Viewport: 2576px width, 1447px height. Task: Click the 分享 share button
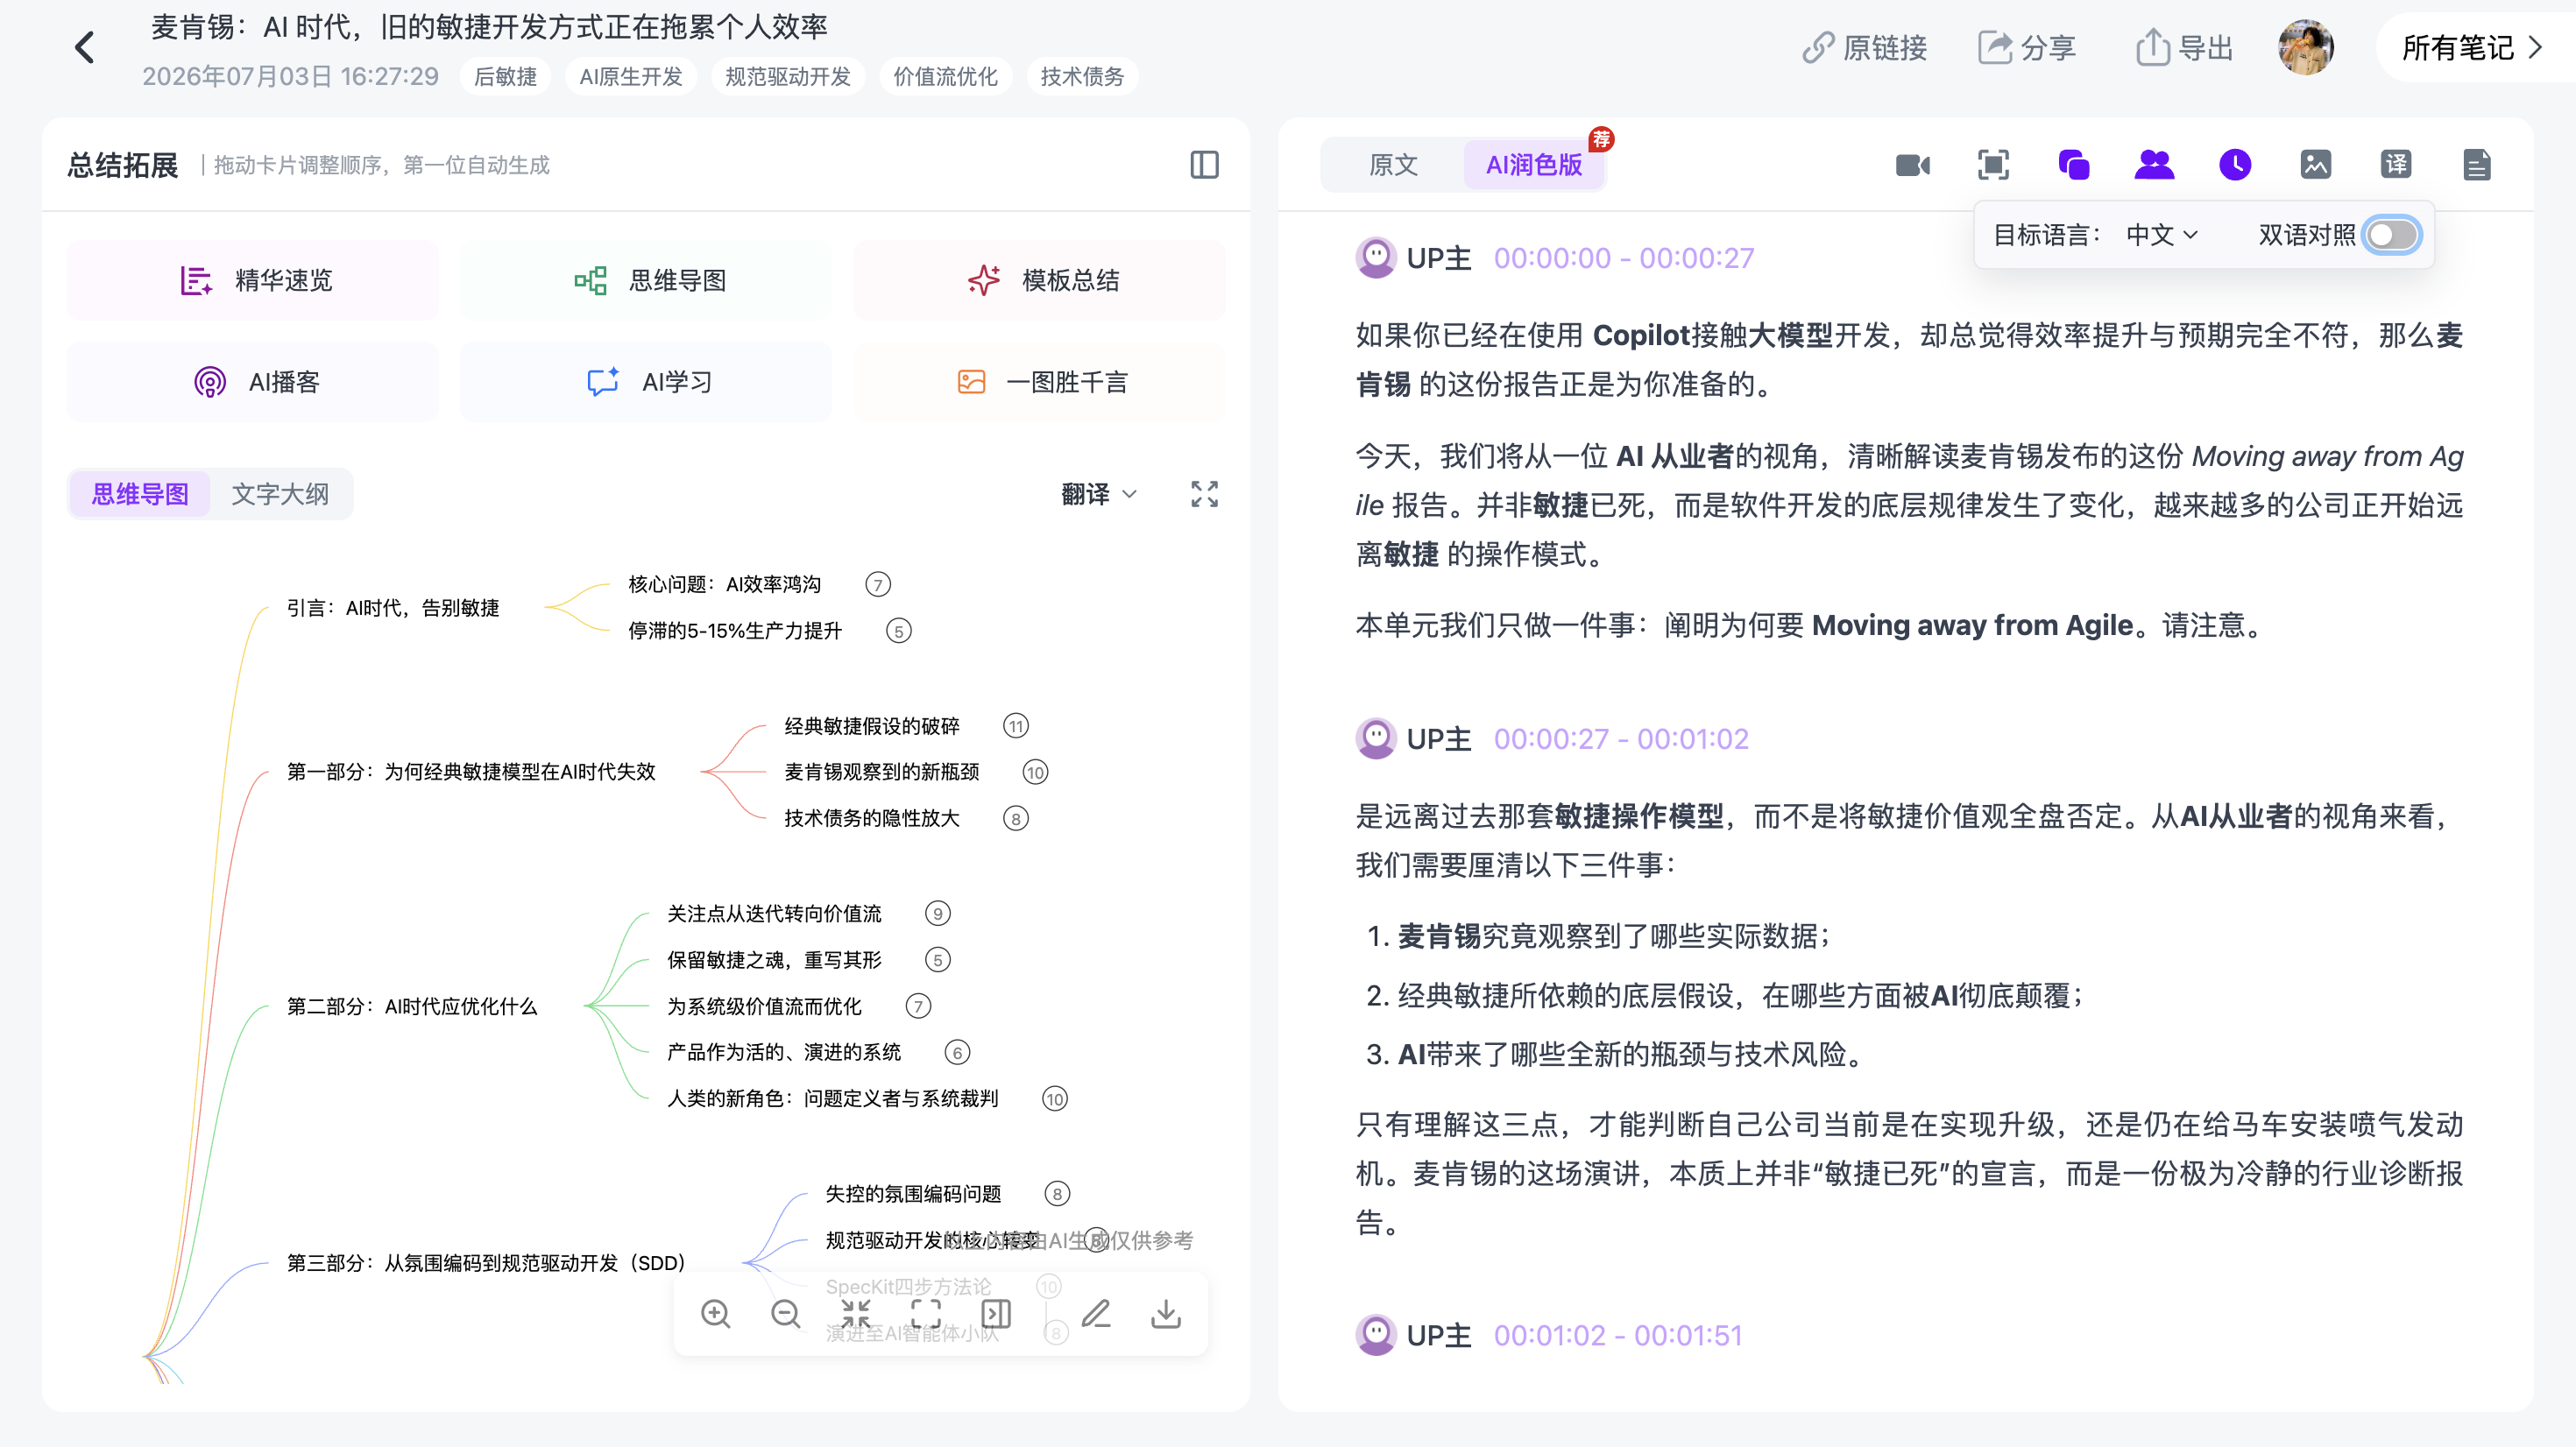[x=2028, y=47]
